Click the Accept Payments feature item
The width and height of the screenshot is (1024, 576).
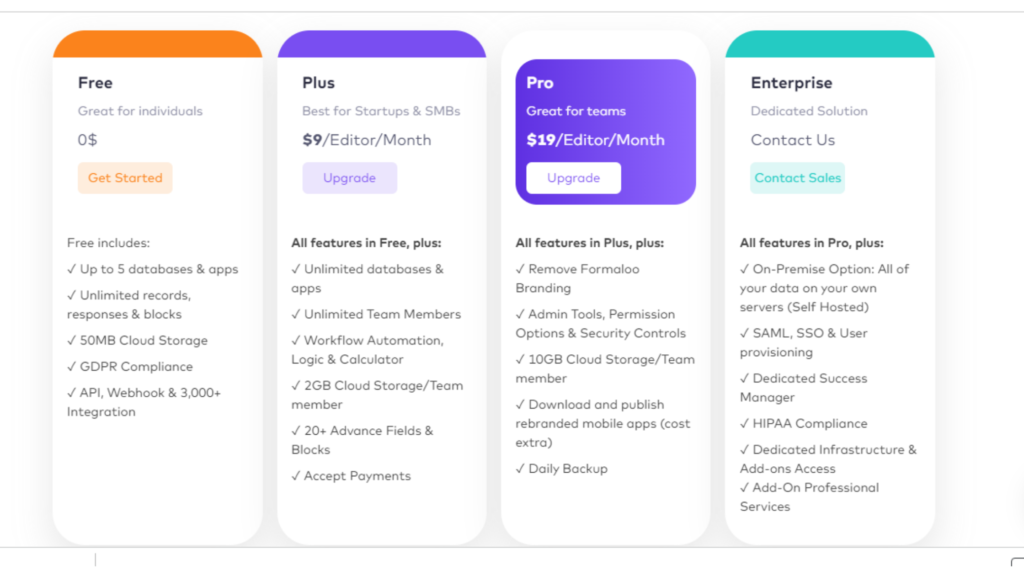(351, 476)
